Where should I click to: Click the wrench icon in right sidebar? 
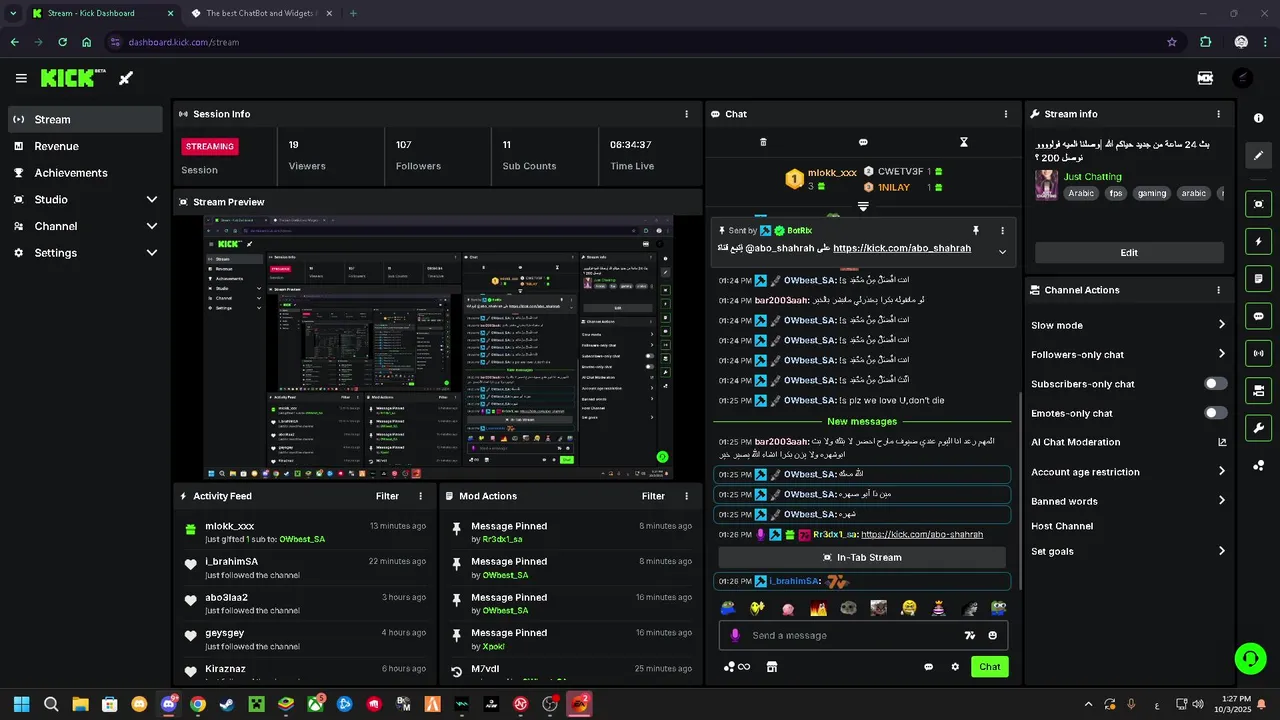pyautogui.click(x=1258, y=428)
